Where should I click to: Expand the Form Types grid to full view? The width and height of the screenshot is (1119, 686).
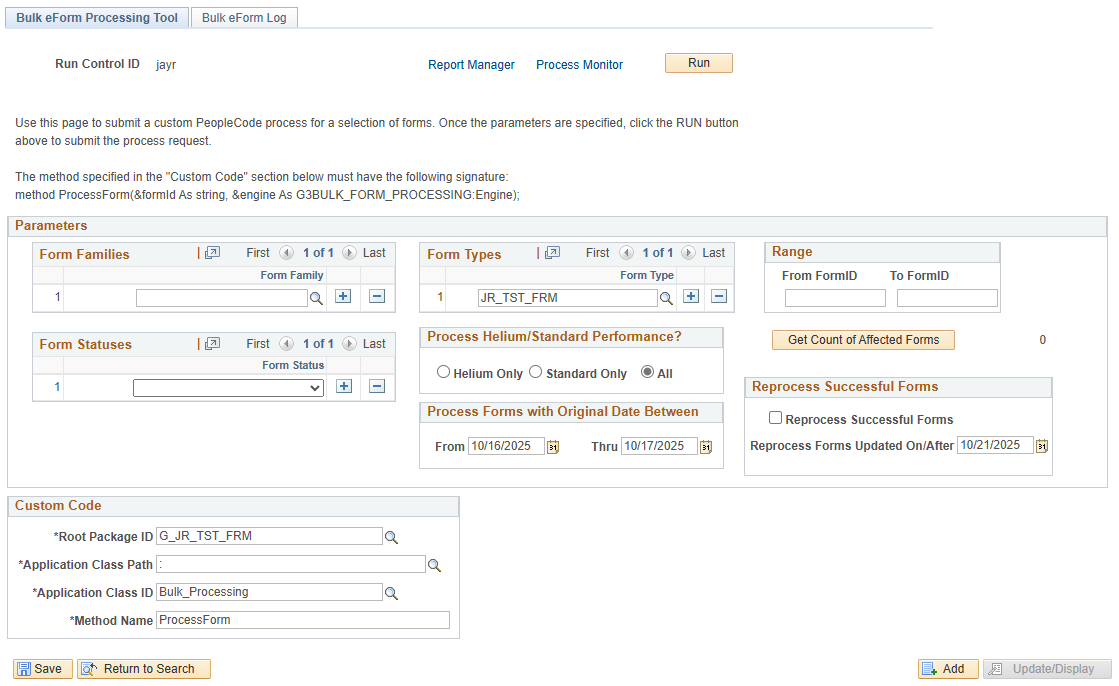point(551,253)
